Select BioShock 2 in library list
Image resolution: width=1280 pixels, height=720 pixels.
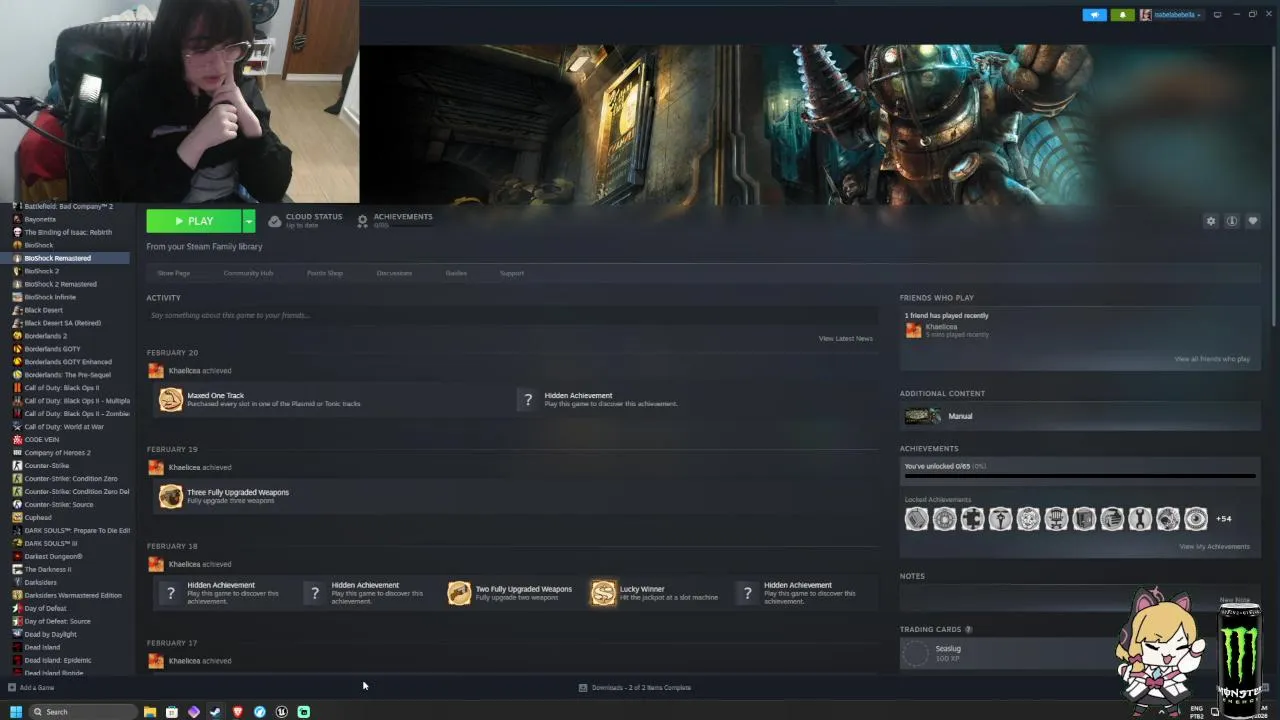[x=41, y=271]
